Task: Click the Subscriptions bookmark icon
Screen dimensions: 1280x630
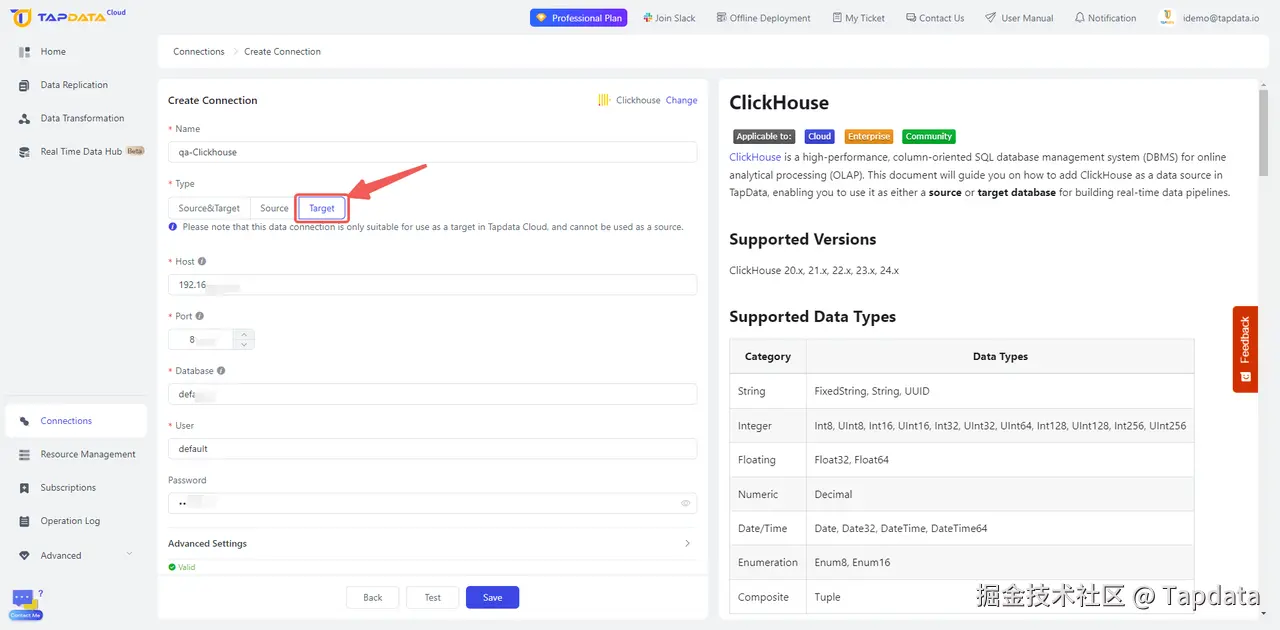Action: [x=24, y=488]
